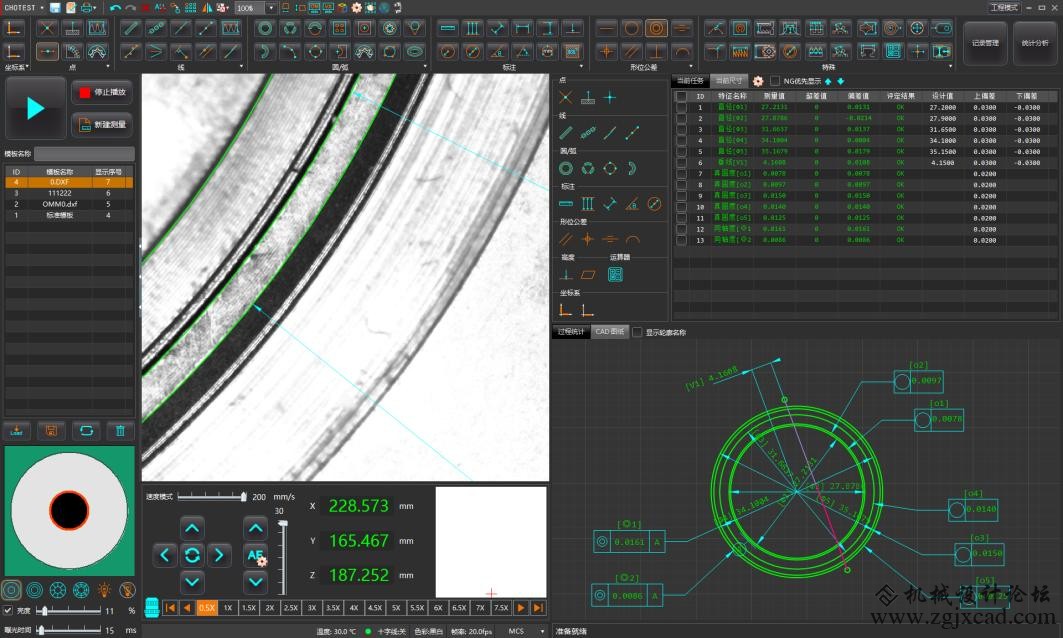Screen dimensions: 1063x638
Task: Tick the checkbox for table row 1
Action: 681,107
